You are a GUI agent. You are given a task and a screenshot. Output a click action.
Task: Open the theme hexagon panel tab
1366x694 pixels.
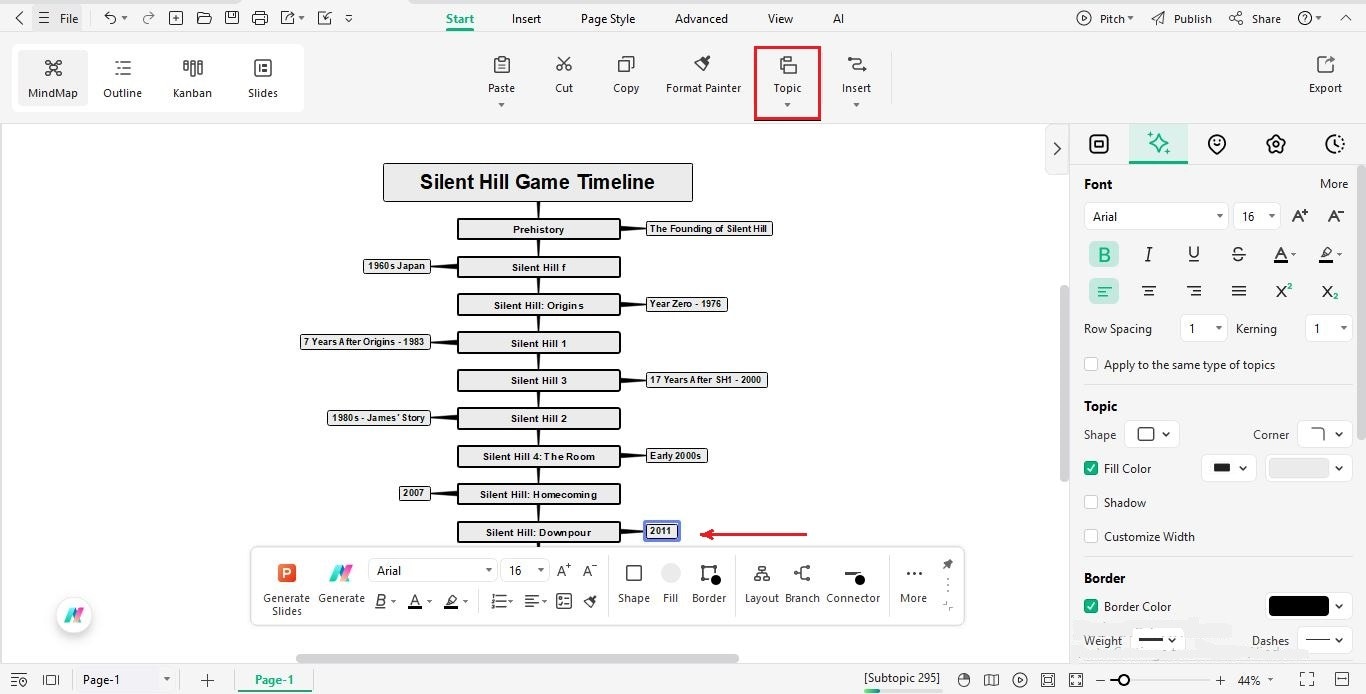[x=1276, y=144]
